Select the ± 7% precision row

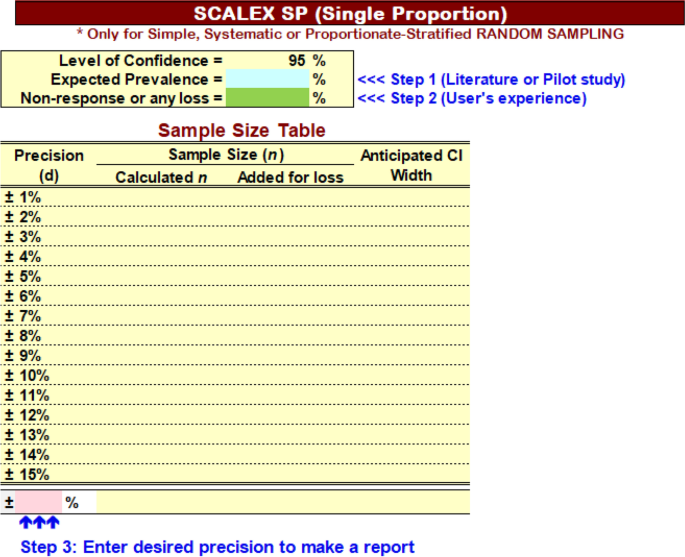(235, 315)
